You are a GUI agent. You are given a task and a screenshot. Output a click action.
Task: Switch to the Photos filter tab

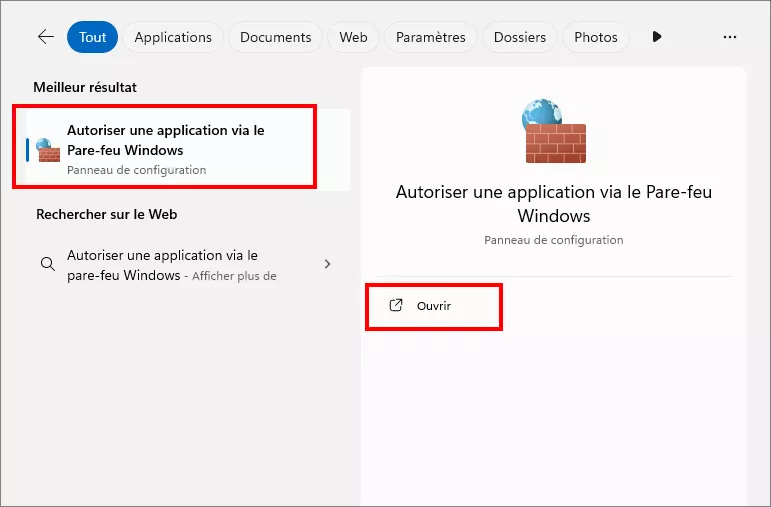coord(595,37)
